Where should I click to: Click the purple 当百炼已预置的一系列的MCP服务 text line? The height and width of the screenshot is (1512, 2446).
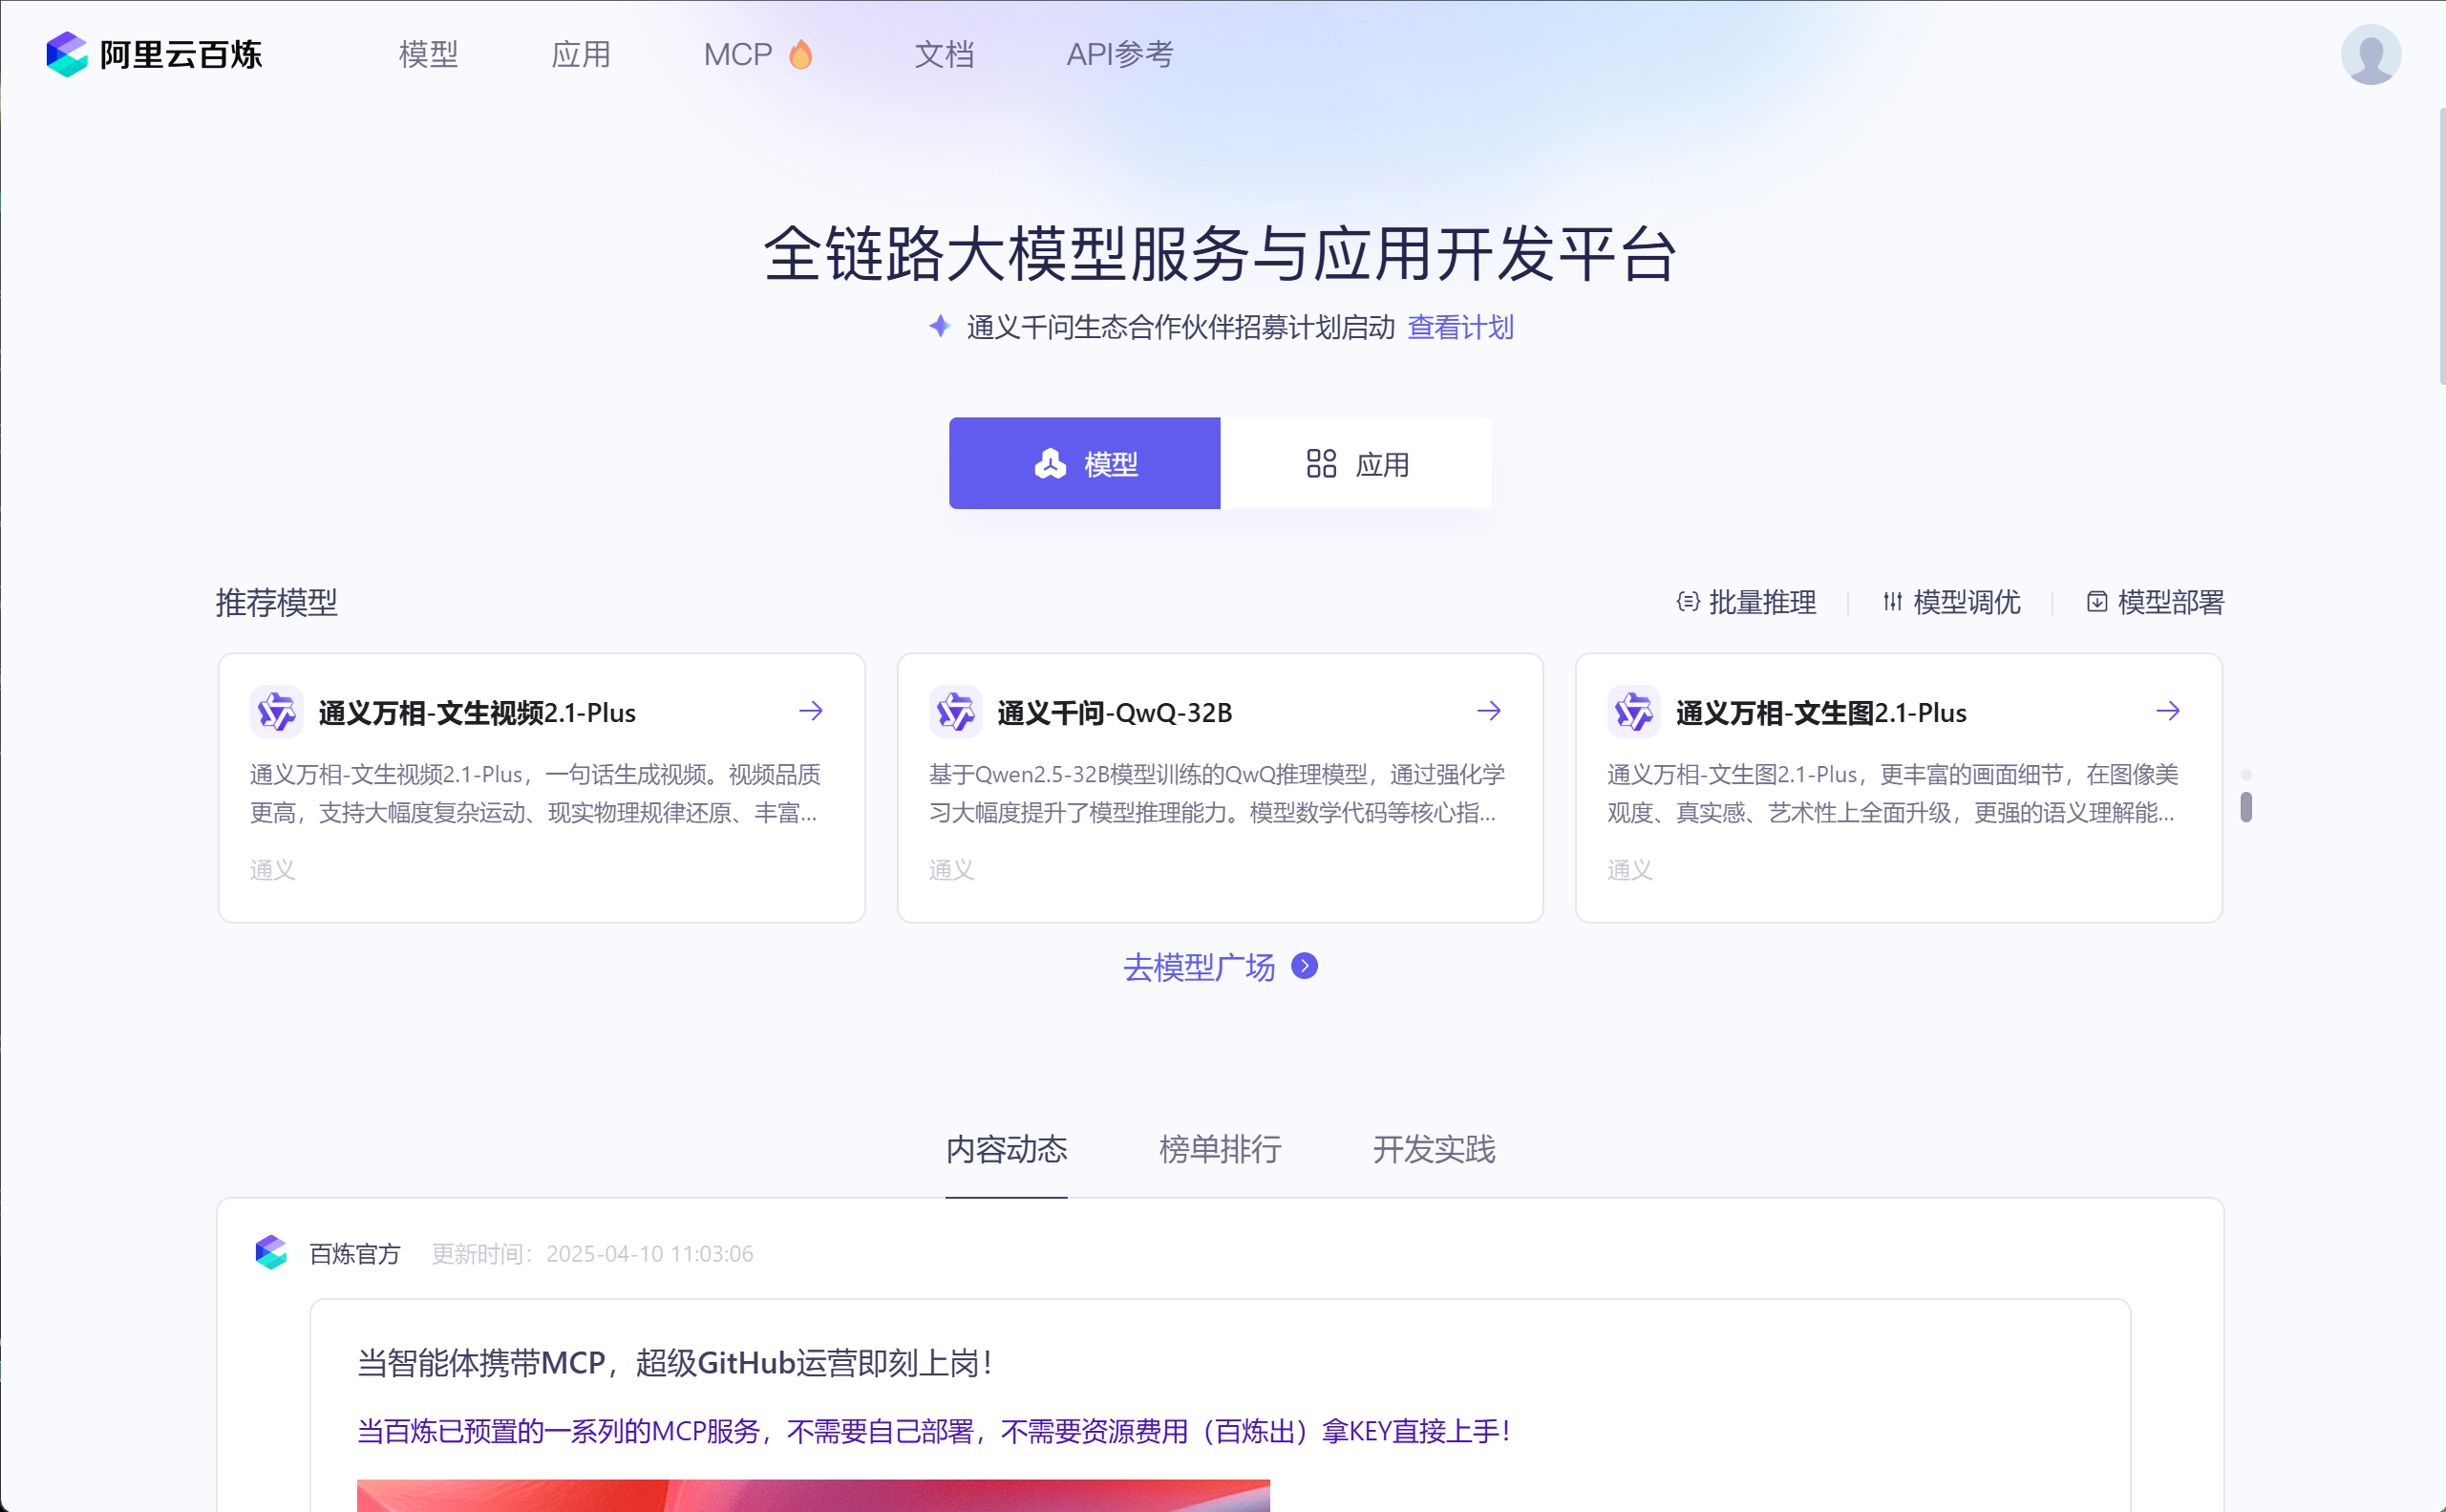[x=934, y=1431]
